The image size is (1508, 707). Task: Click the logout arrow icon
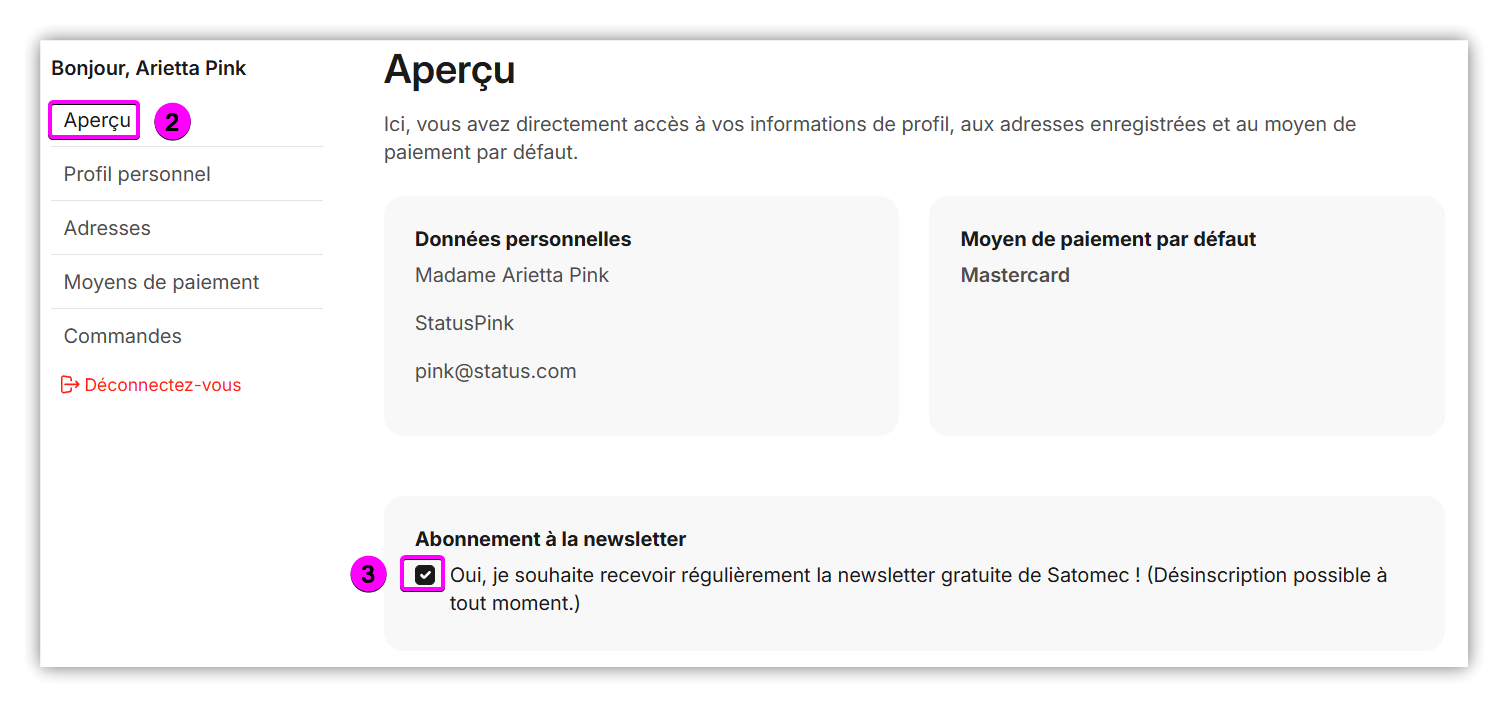pos(70,385)
